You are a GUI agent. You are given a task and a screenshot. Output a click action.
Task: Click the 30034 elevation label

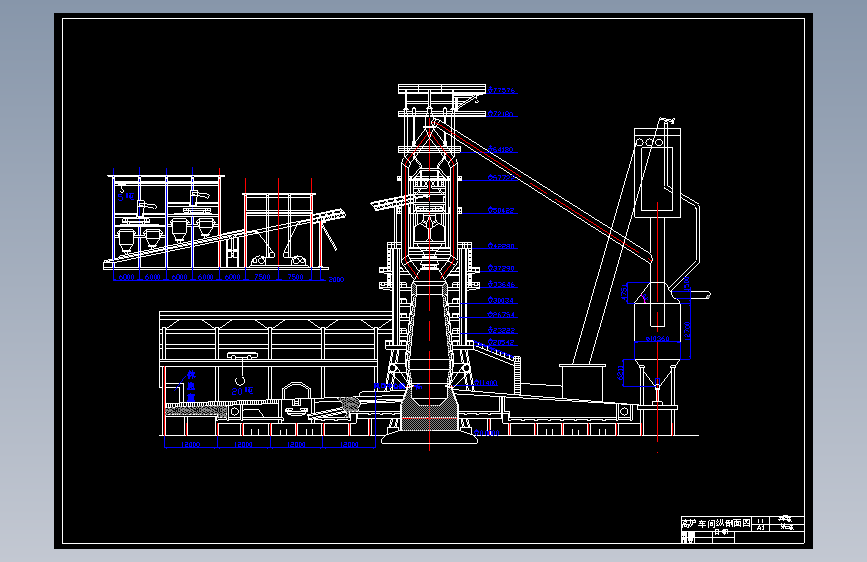(x=501, y=300)
